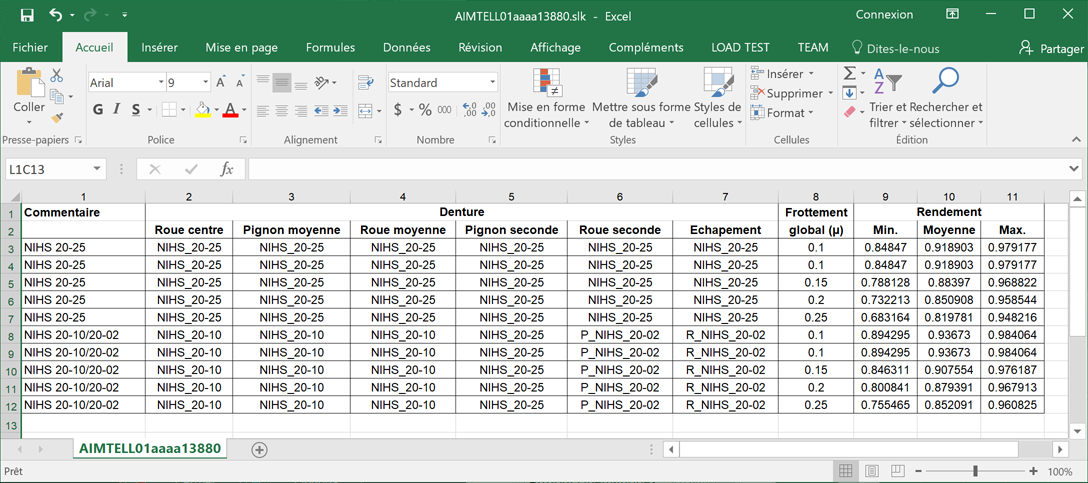Switch to the Affichage tab

tap(555, 48)
